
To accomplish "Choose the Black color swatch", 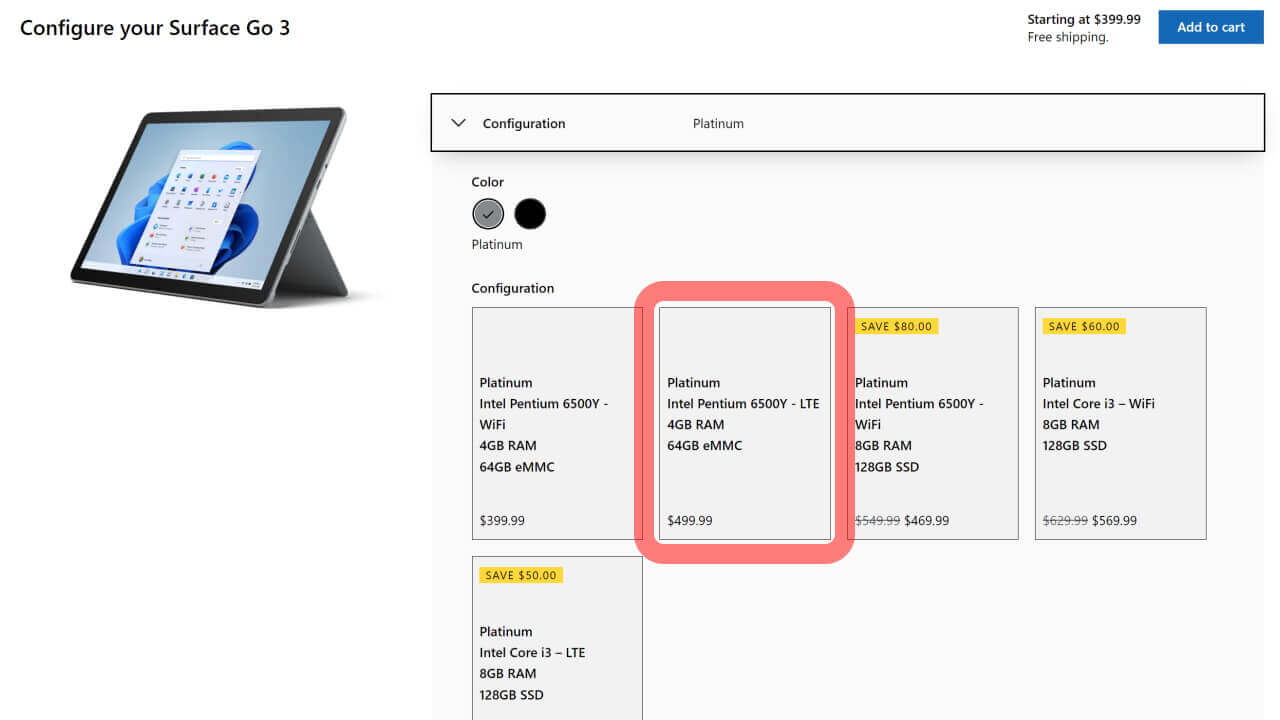I will click(x=530, y=213).
